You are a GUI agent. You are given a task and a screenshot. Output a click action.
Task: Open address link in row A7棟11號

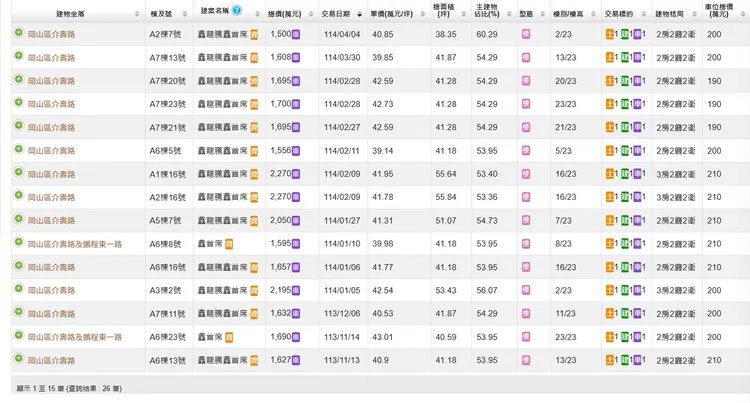click(51, 314)
